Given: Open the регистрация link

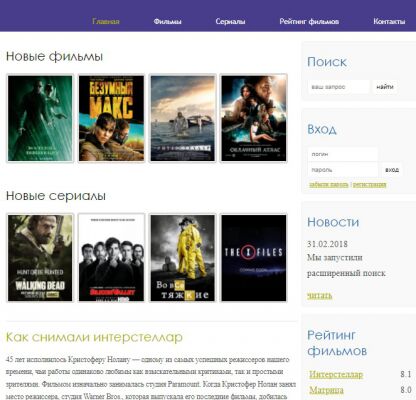Looking at the screenshot, I should pyautogui.click(x=369, y=185).
